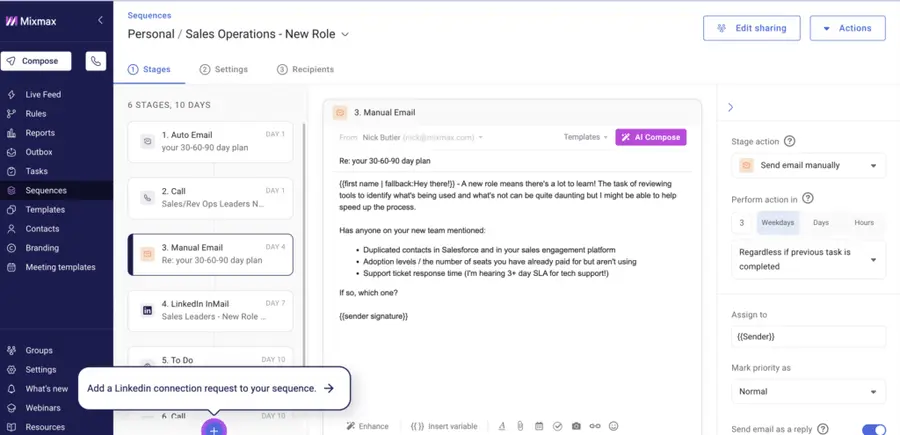Open Webinars in the sidebar
The image size is (900, 435).
[x=42, y=408]
